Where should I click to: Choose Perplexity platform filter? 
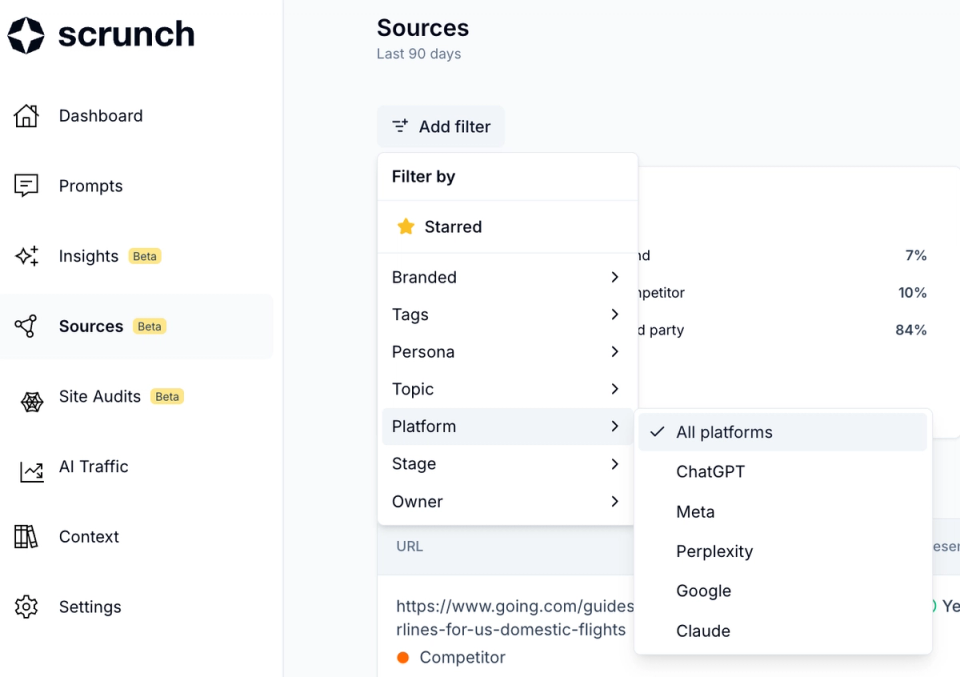pos(782,551)
